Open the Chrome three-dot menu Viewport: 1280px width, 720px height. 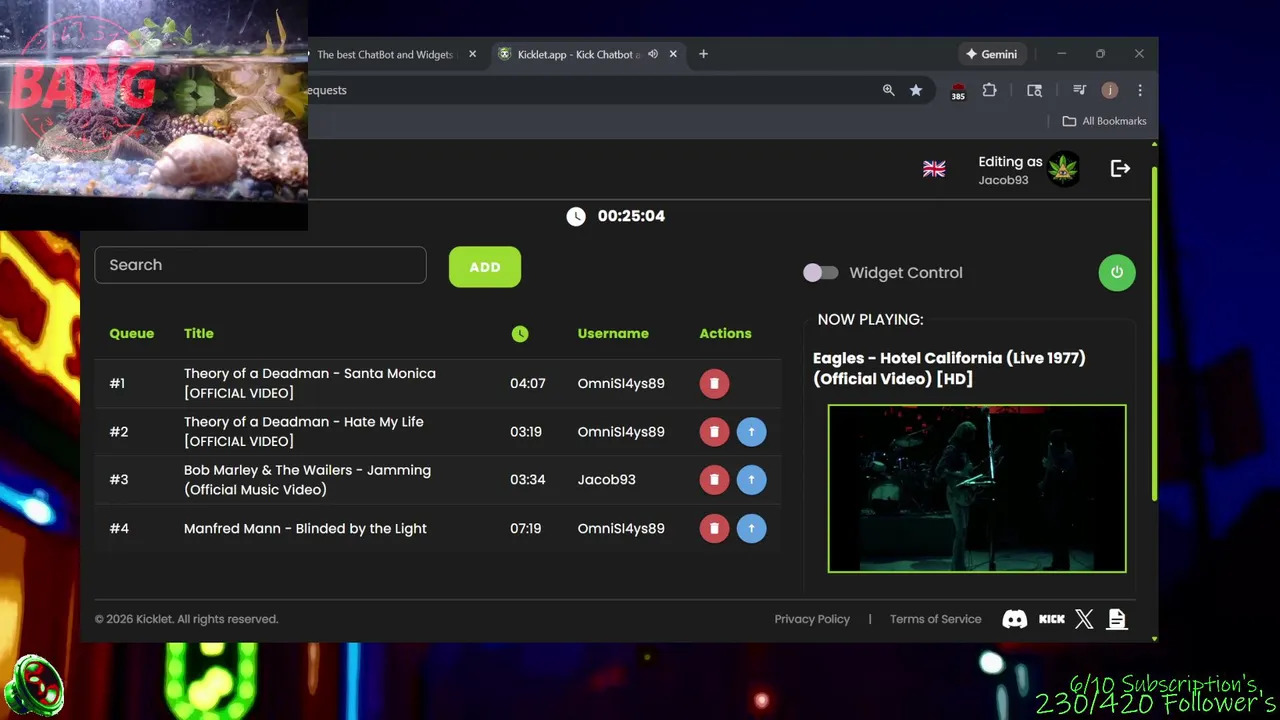tap(1140, 90)
